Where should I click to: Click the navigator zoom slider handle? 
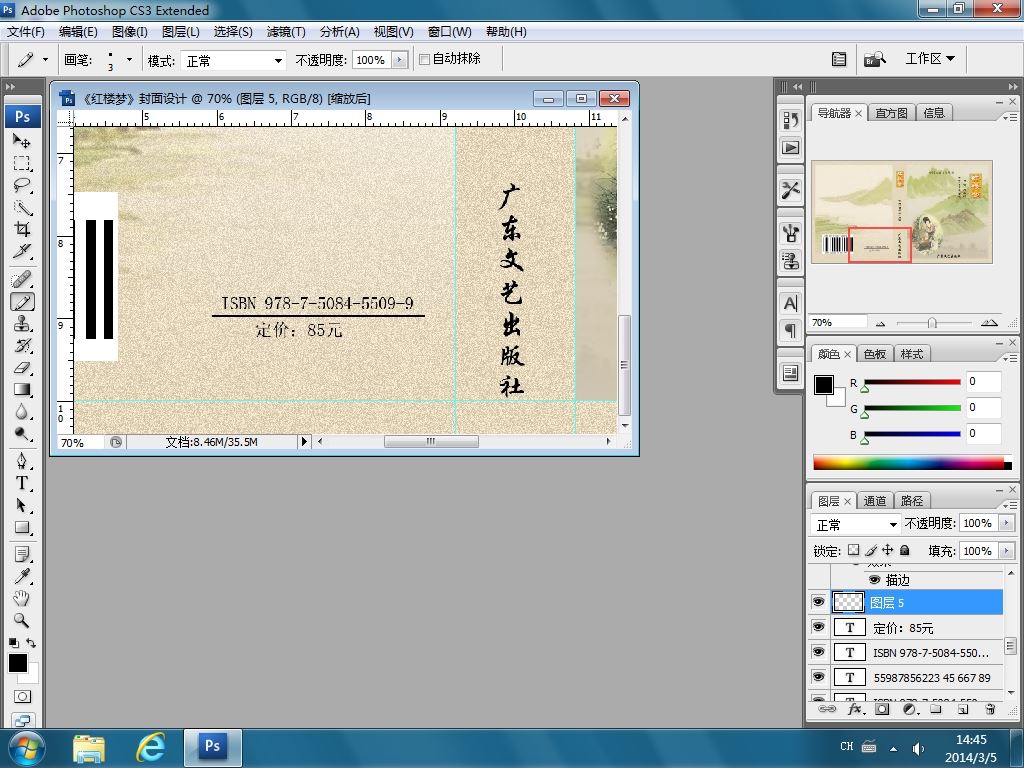pos(932,323)
